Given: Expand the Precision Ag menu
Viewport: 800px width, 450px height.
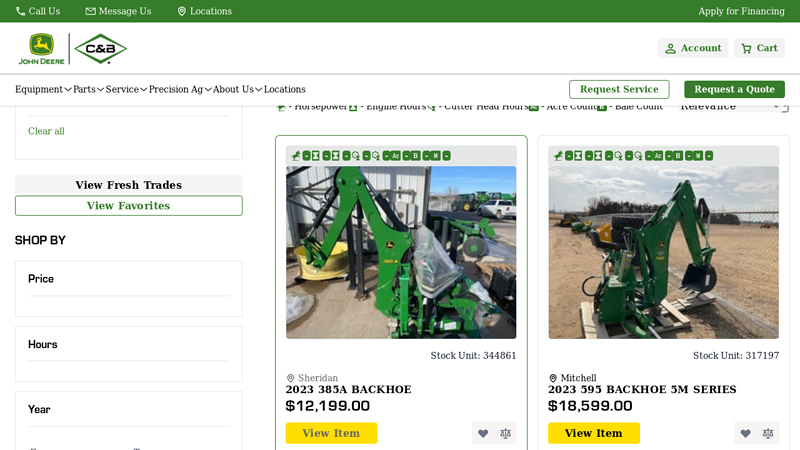Looking at the screenshot, I should [180, 89].
